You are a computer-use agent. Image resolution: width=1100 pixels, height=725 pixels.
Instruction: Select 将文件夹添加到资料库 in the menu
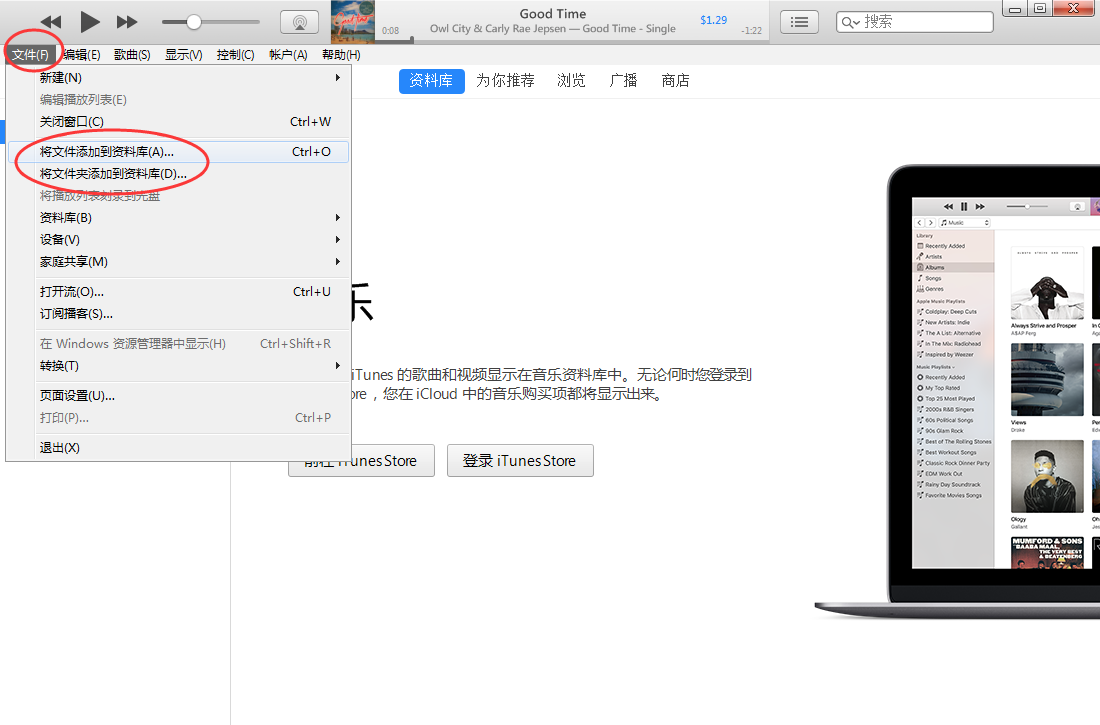tap(113, 174)
